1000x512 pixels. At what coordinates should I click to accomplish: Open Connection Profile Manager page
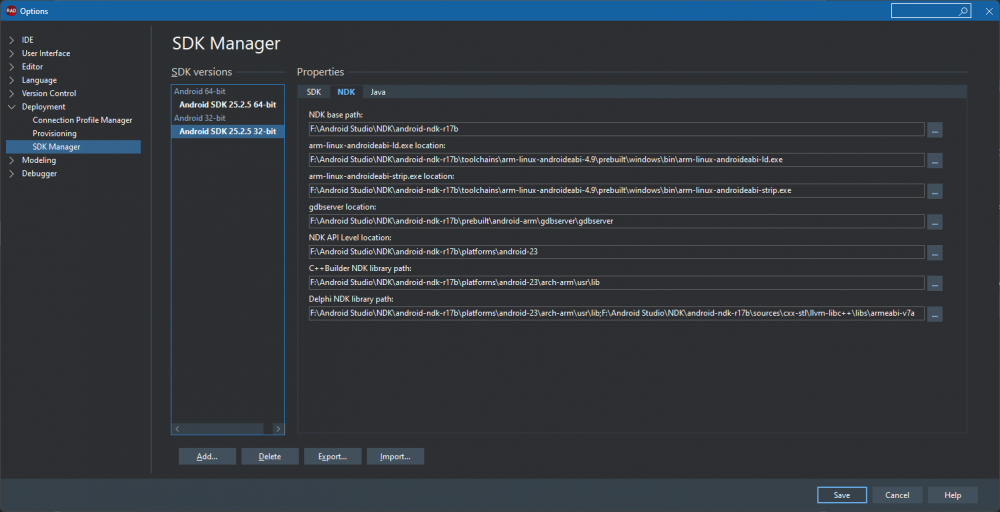pos(82,120)
